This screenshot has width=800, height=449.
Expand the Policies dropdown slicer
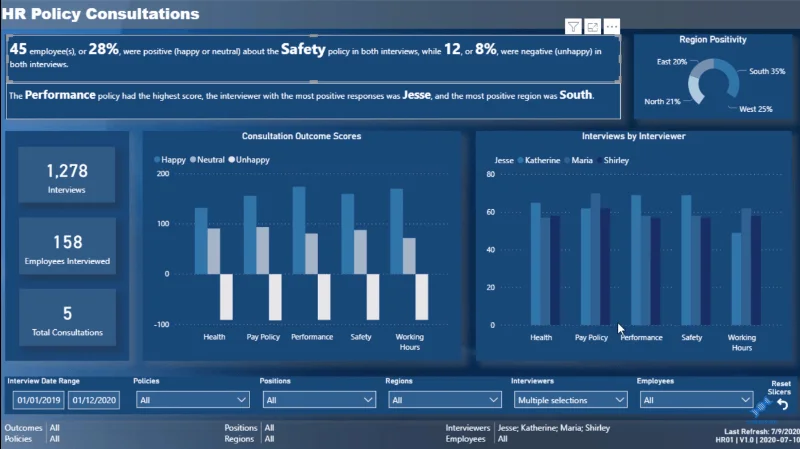(x=193, y=400)
